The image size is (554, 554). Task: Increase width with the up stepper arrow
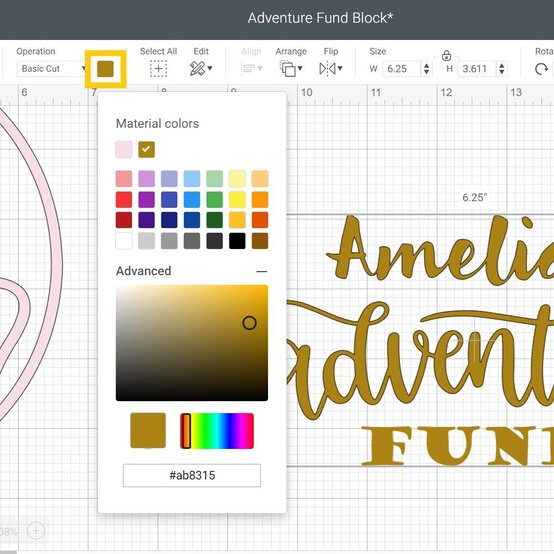(426, 65)
